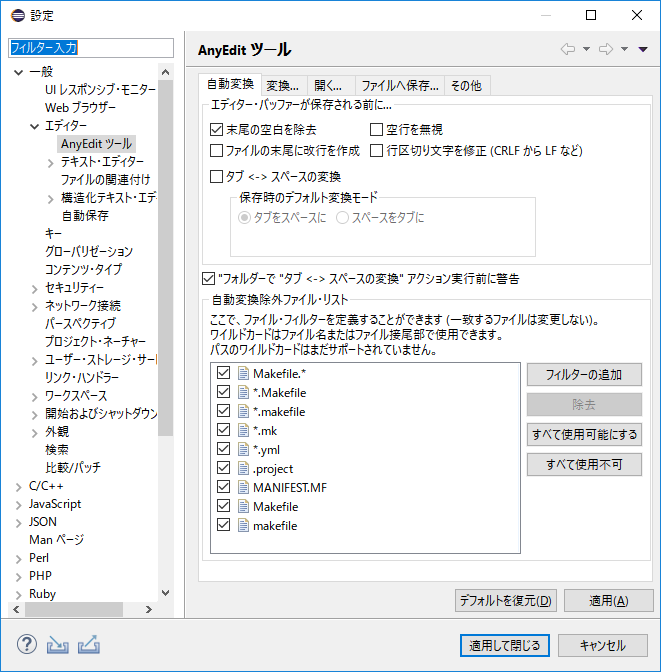
Task: Click the tree scrollbar down arrow
Action: point(165,593)
